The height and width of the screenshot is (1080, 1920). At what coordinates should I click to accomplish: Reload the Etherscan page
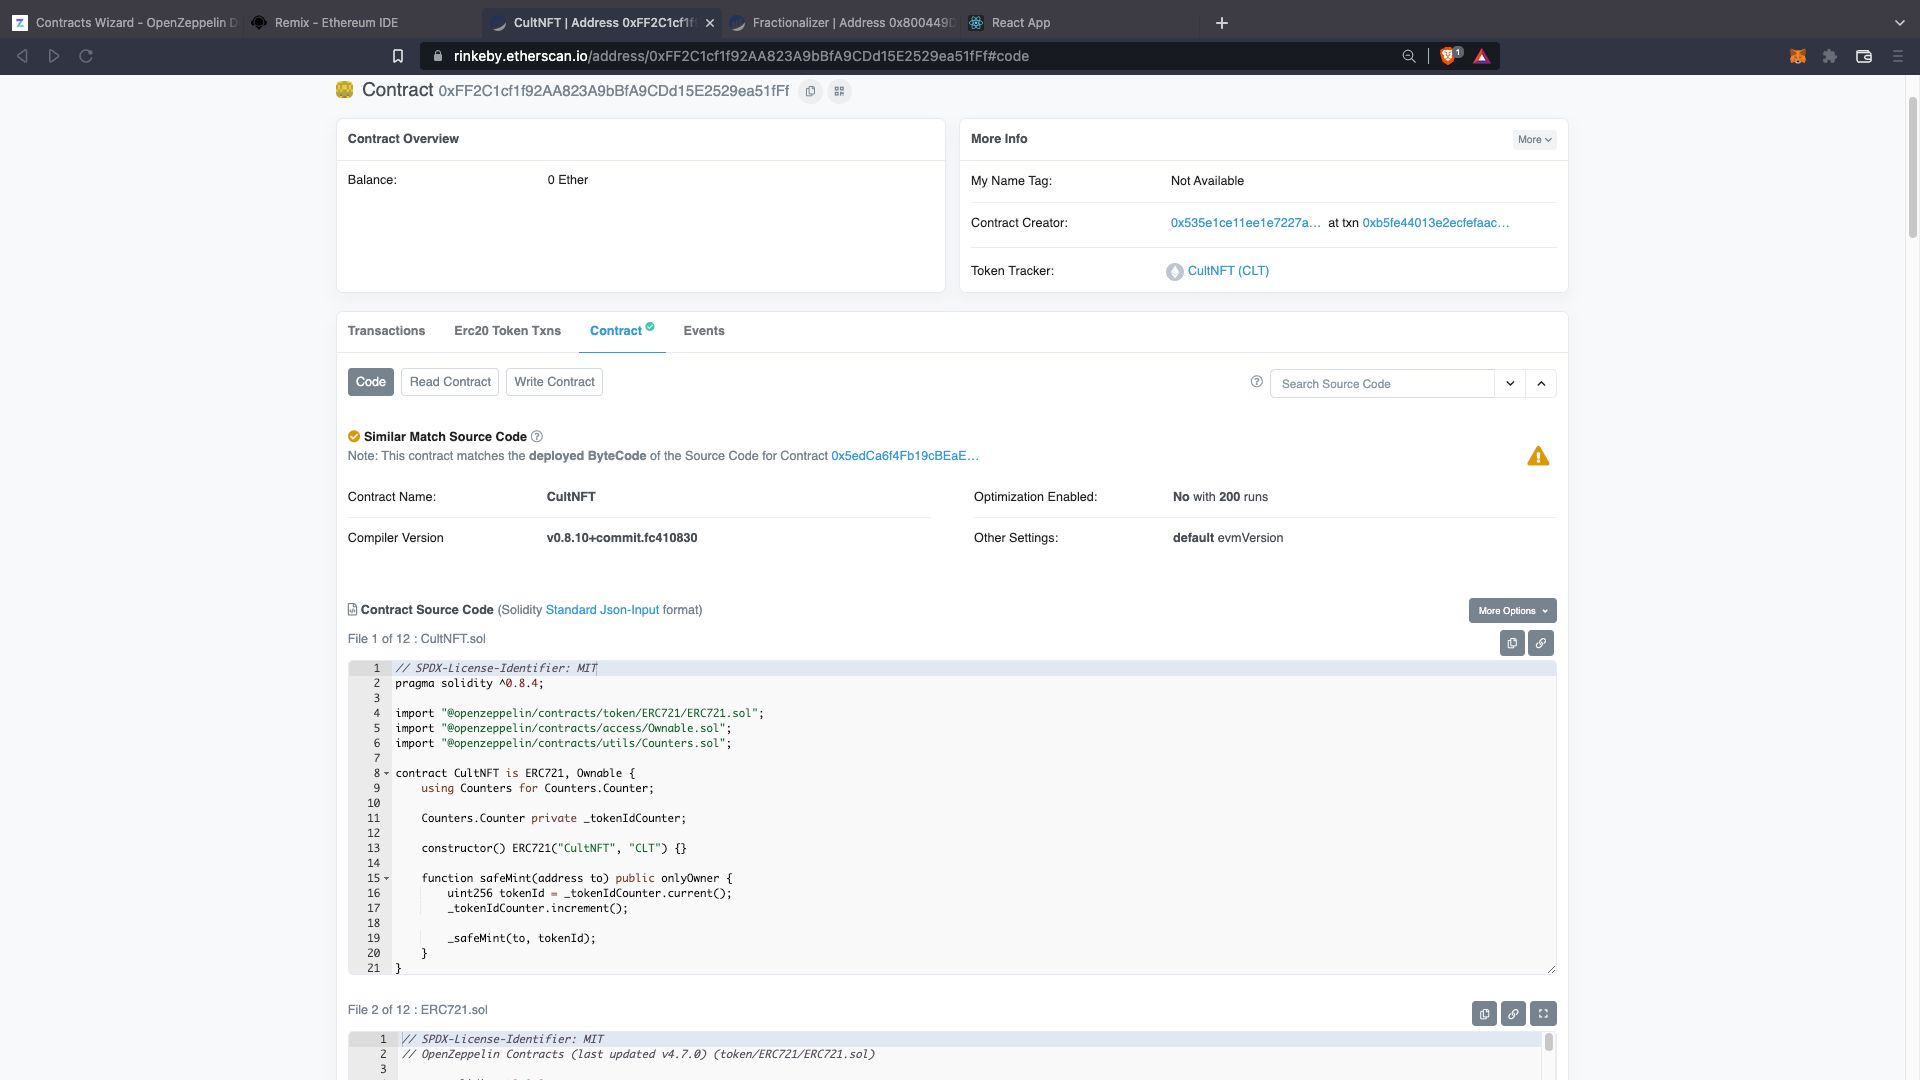86,56
